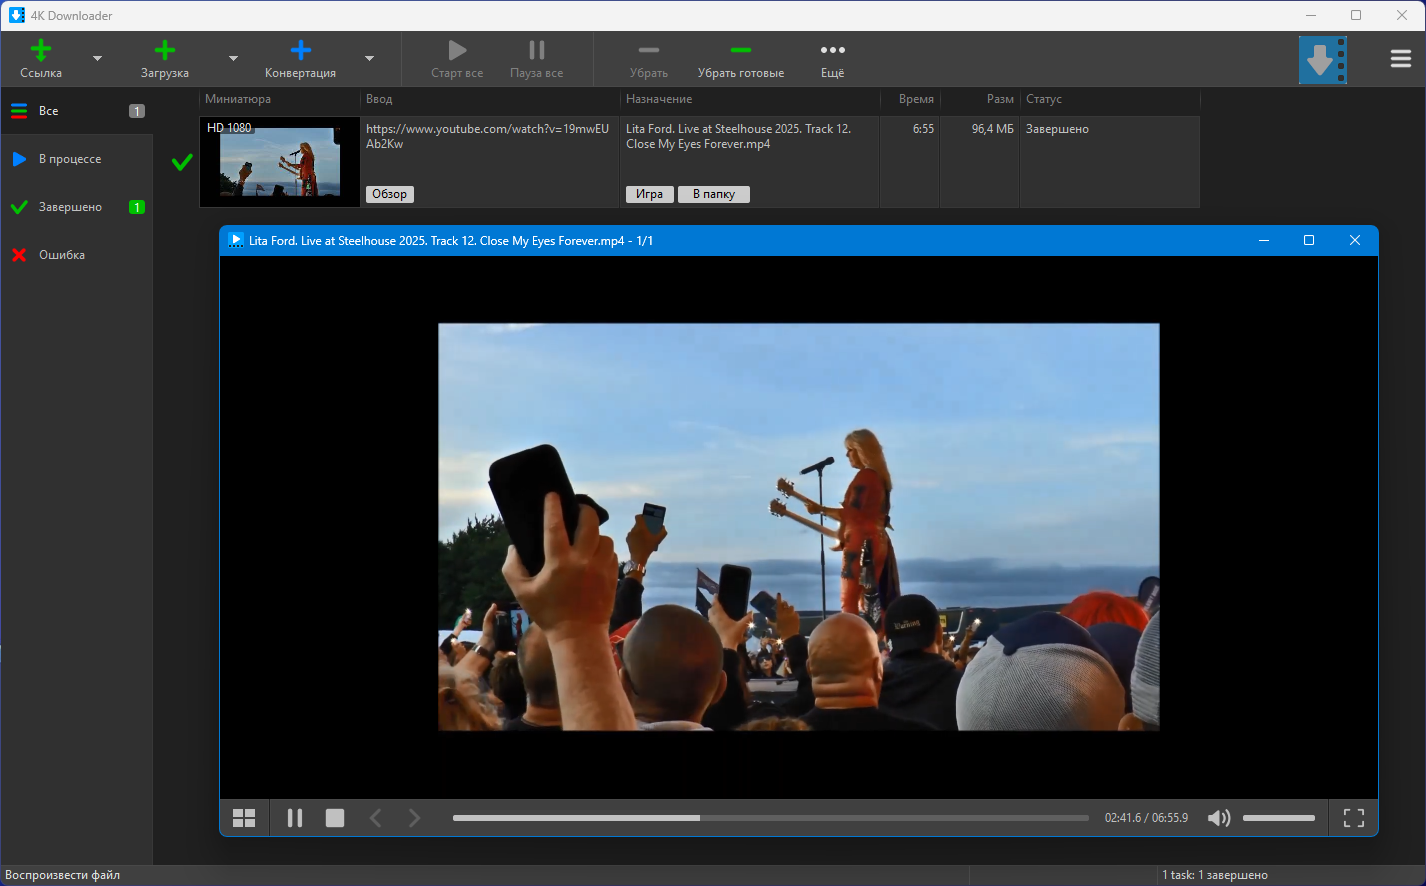Click the green Ссылка add-link icon
The width and height of the screenshot is (1426, 886).
41,51
